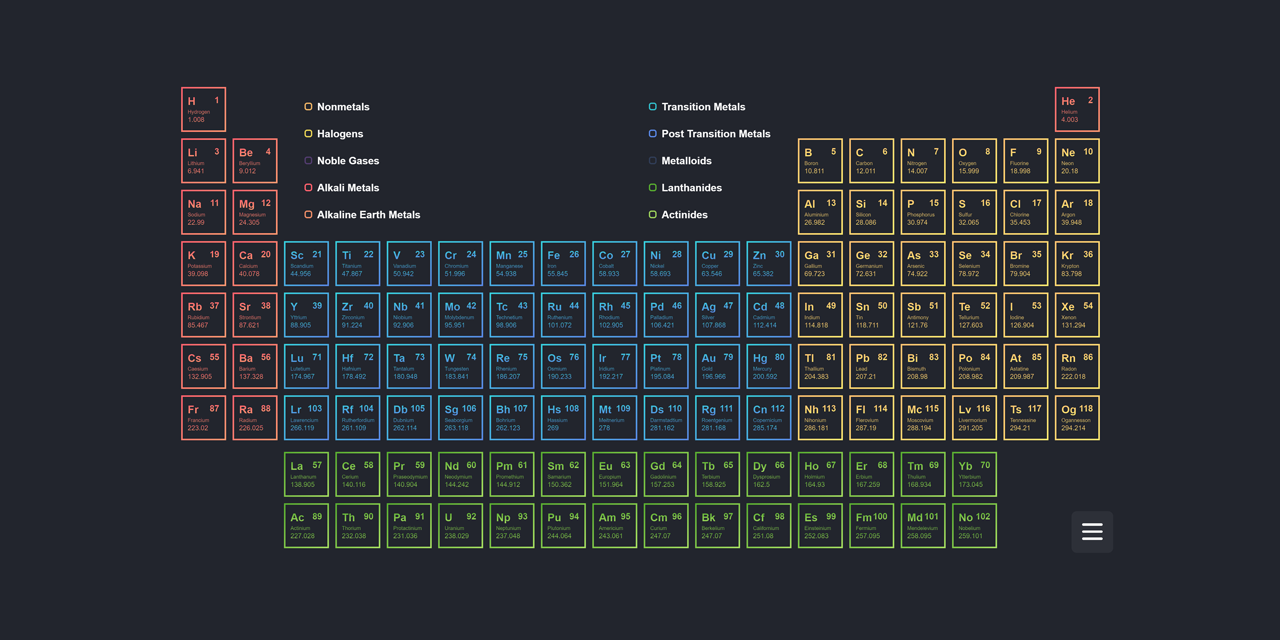
Task: Toggle the Nonmetals legend checkbox
Action: click(308, 107)
